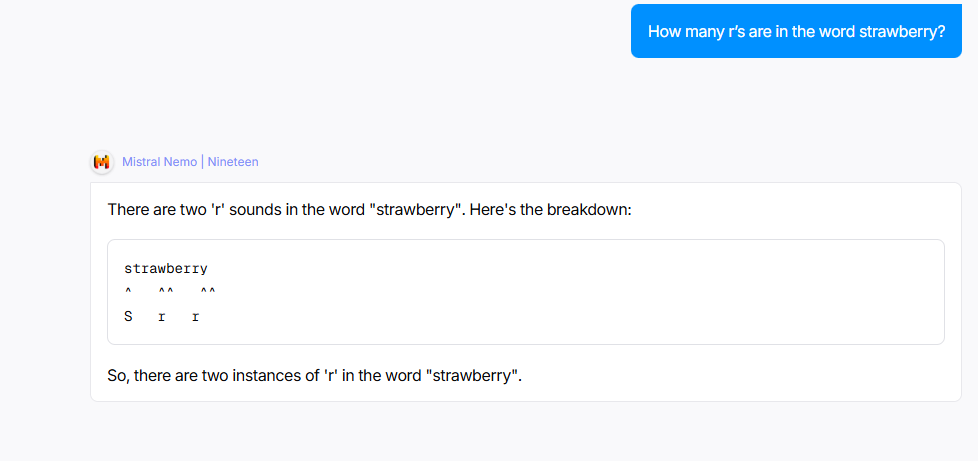
Task: Click the vertical separator between Mistral Nemo and Nineteen
Action: tap(202, 162)
